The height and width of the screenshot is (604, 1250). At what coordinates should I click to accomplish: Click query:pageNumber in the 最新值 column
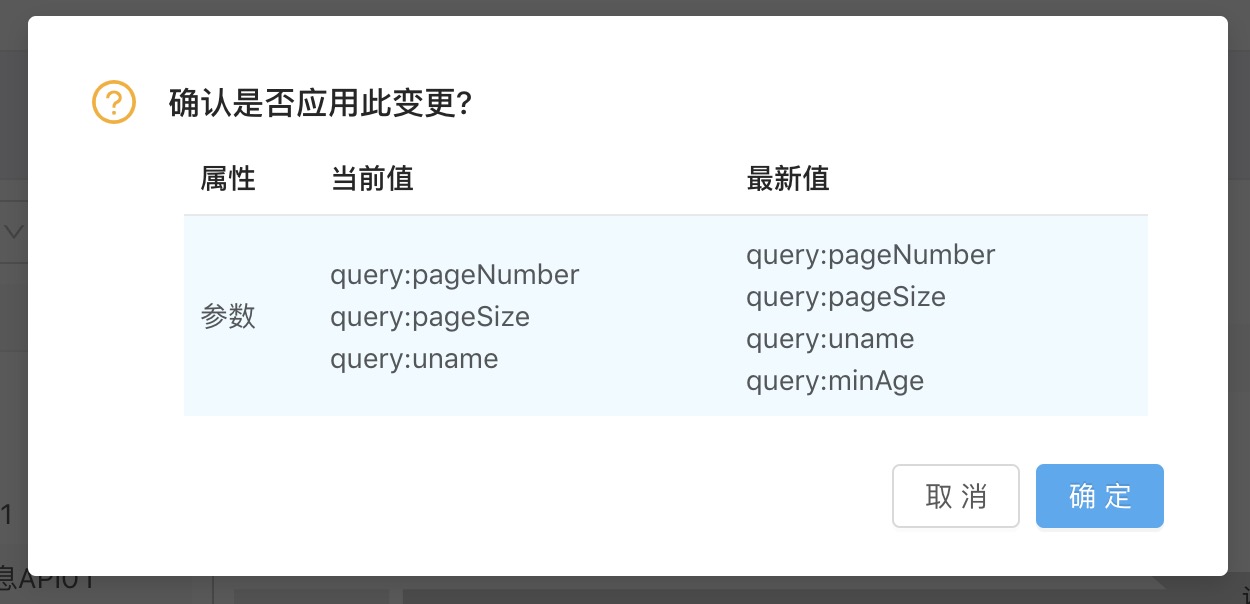(870, 255)
